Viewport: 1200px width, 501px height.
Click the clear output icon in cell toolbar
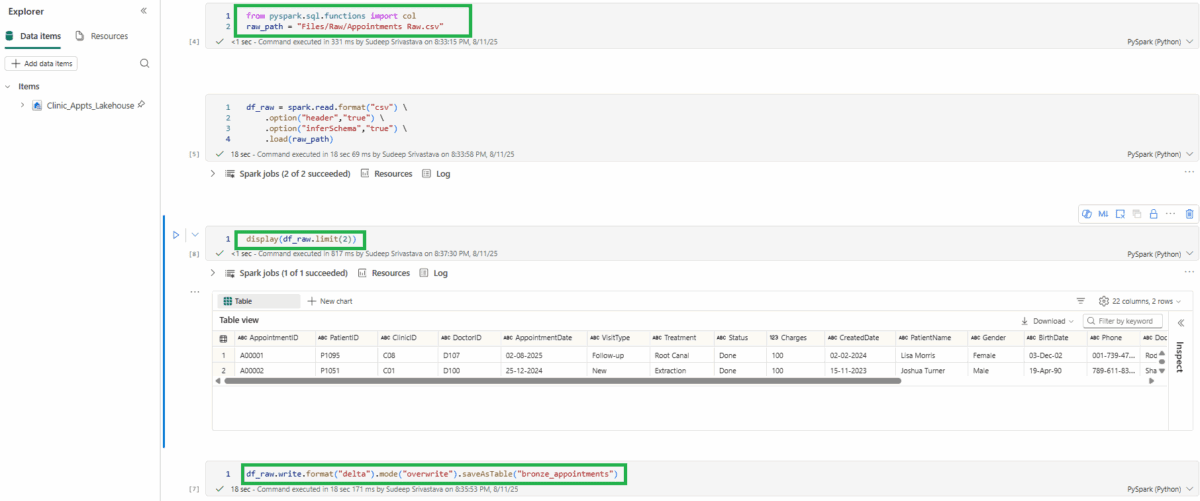[x=1121, y=213]
